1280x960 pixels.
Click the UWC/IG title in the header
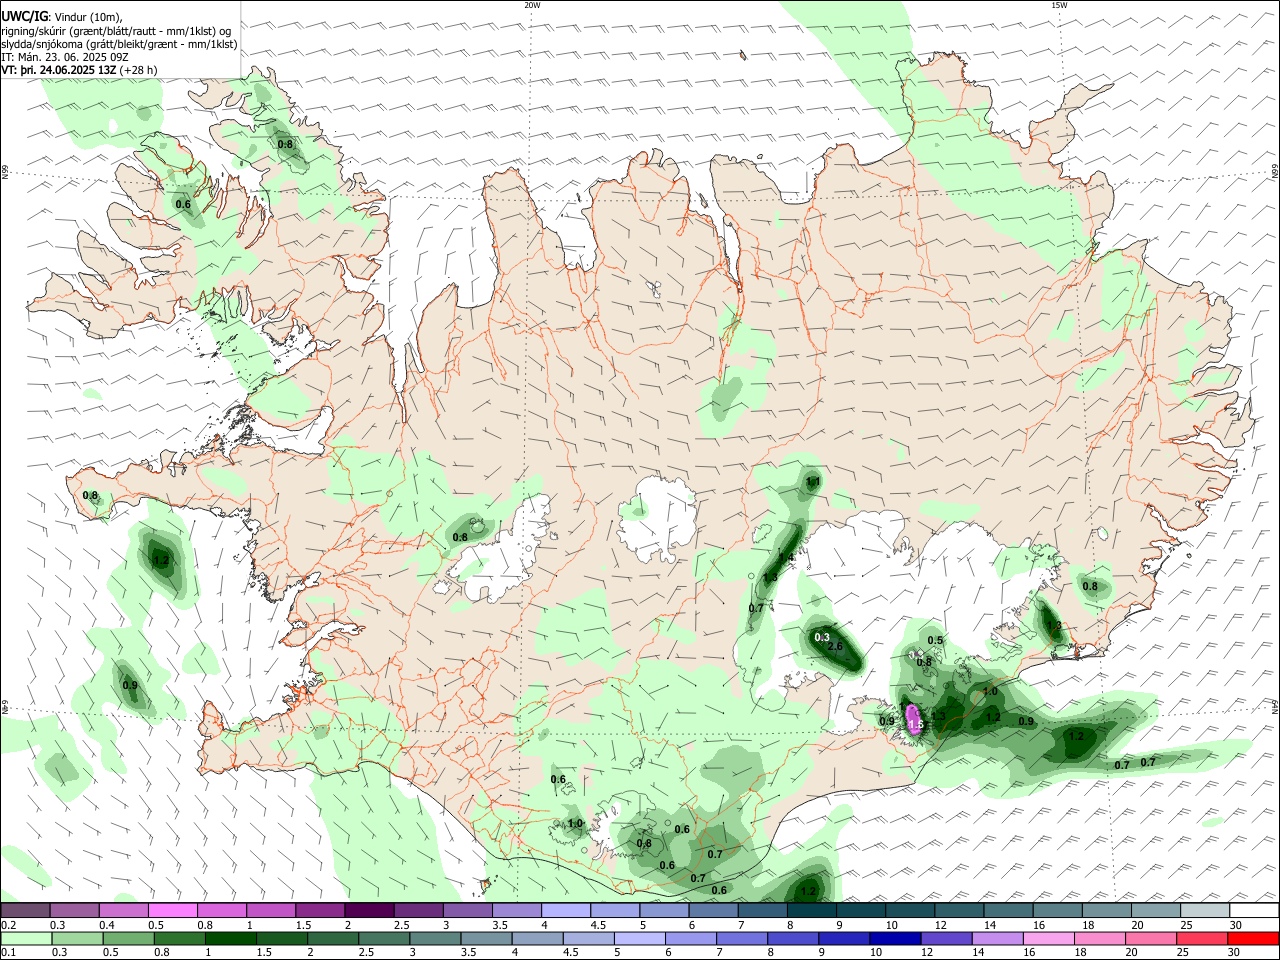click(24, 15)
